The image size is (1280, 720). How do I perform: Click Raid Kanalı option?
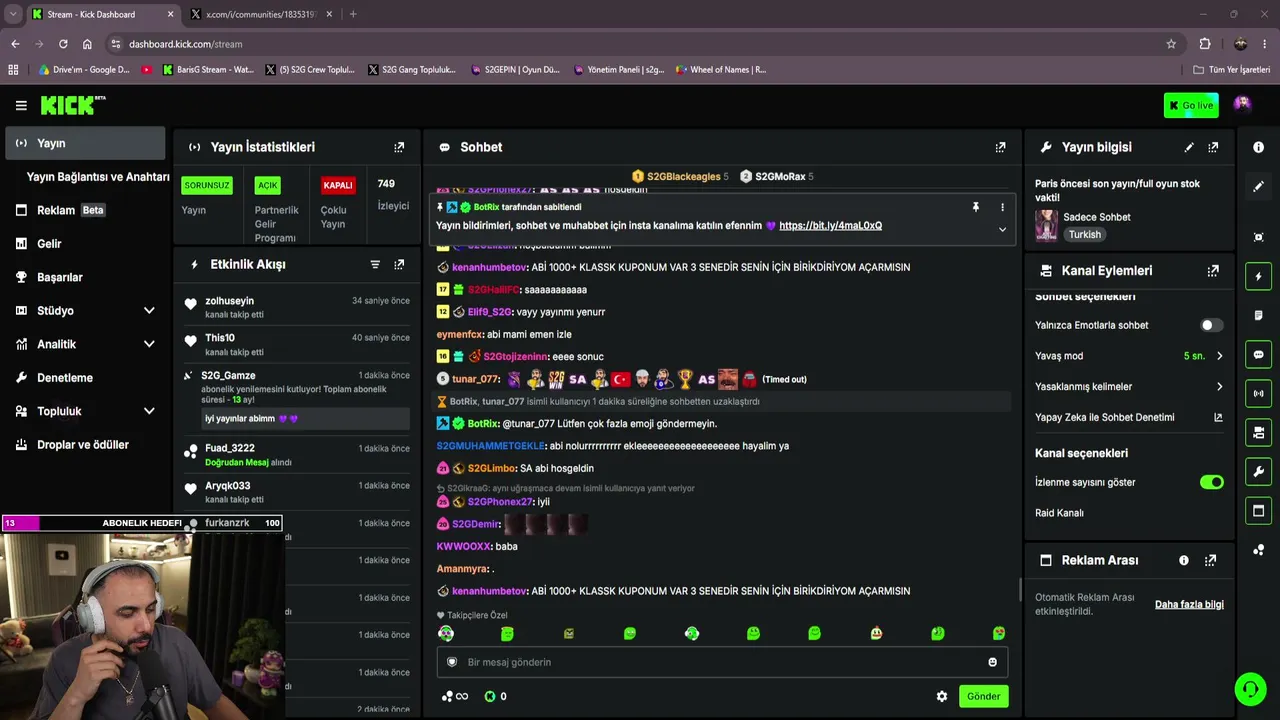pos(1059,513)
